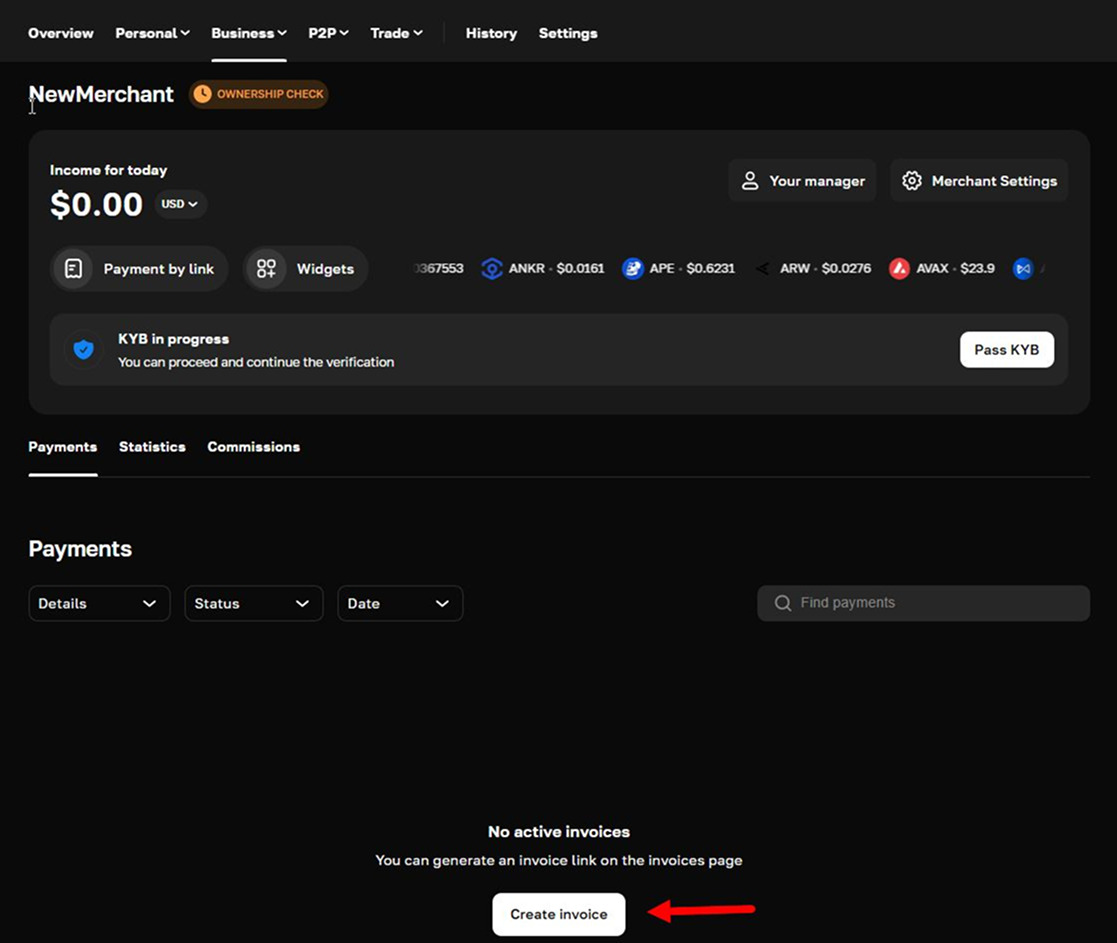Image resolution: width=1117 pixels, height=943 pixels.
Task: Click the Create invoice button
Action: (x=558, y=913)
